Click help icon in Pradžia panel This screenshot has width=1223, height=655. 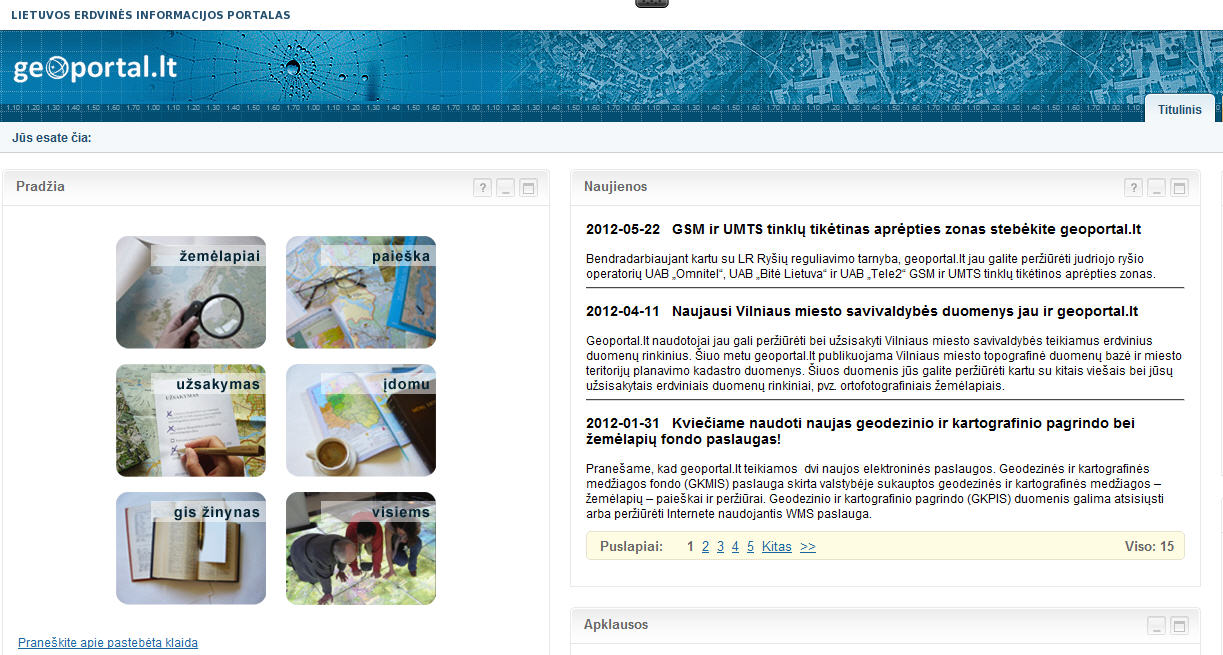click(x=482, y=187)
